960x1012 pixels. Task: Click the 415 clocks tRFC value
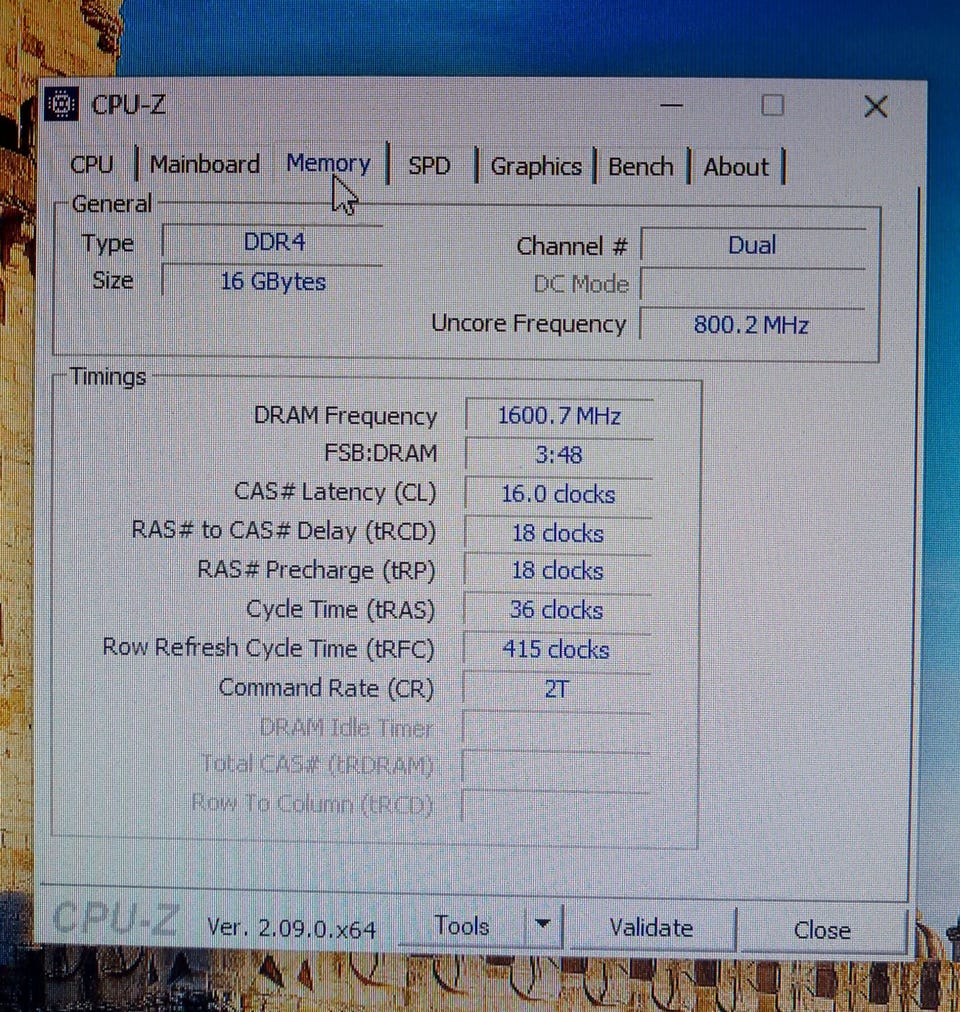556,649
